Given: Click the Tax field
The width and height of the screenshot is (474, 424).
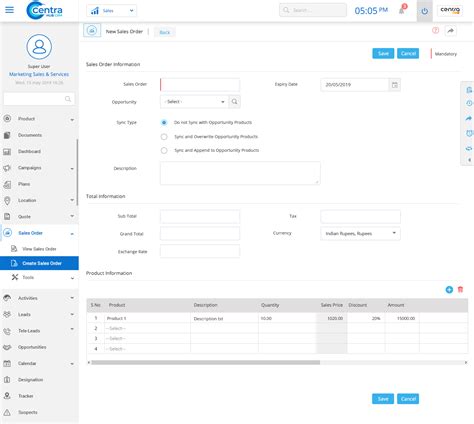Looking at the screenshot, I should tap(360, 216).
